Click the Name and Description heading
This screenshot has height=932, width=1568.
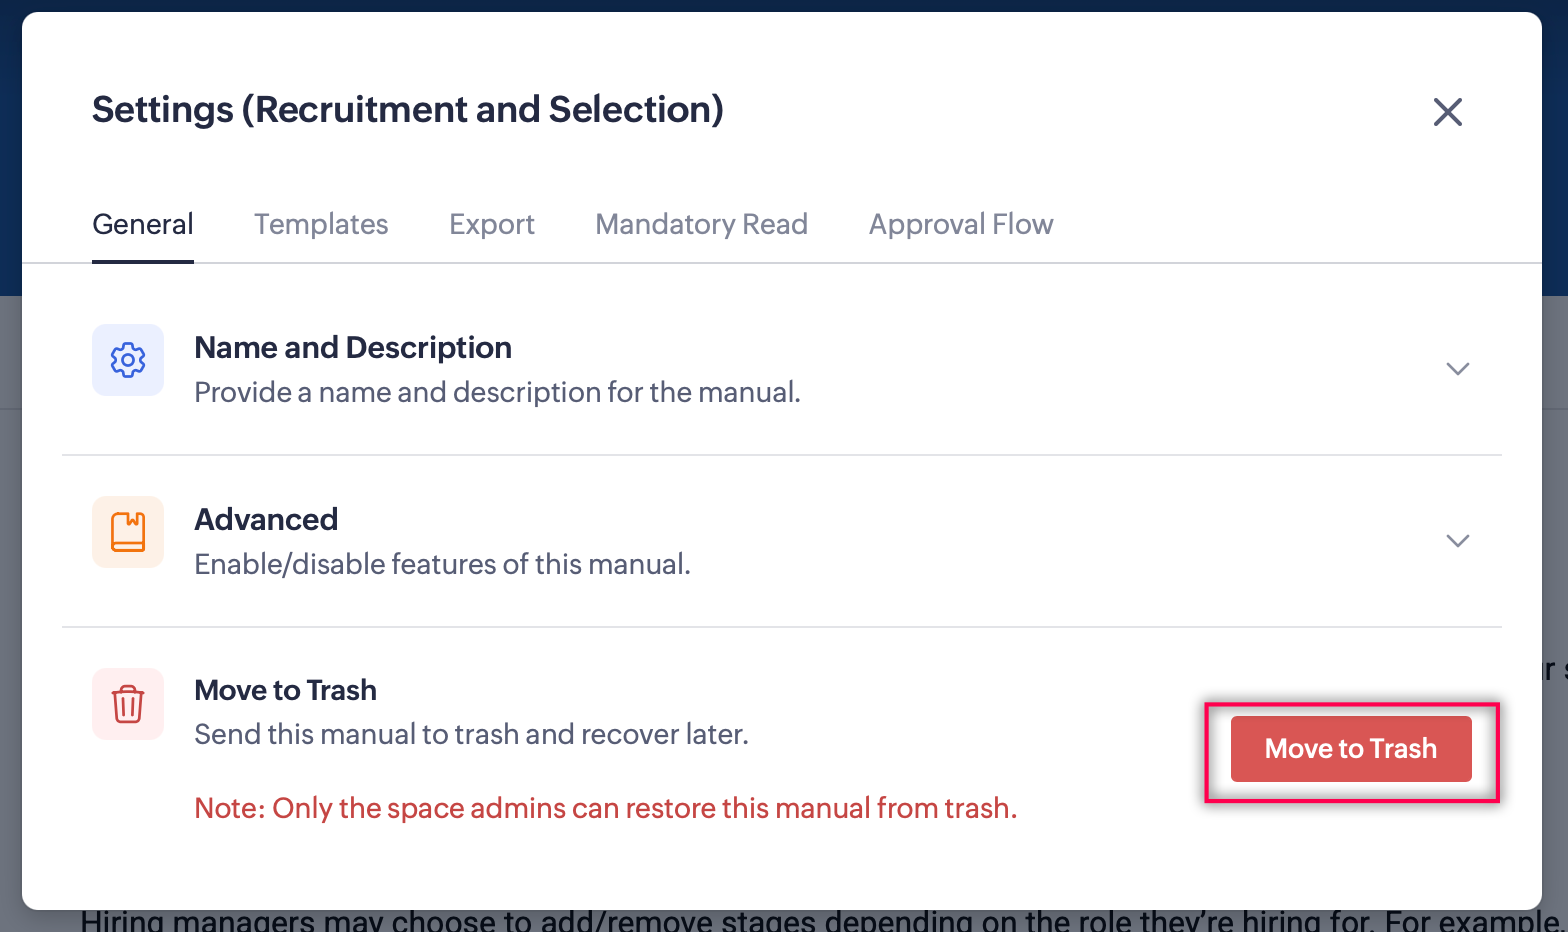click(353, 348)
